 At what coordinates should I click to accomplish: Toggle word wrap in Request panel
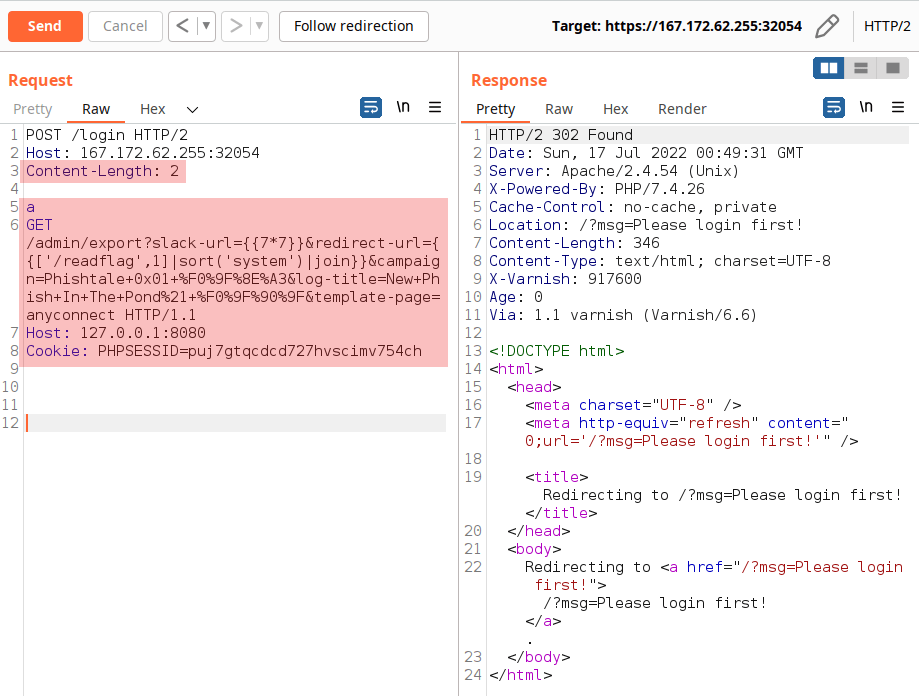pos(371,108)
